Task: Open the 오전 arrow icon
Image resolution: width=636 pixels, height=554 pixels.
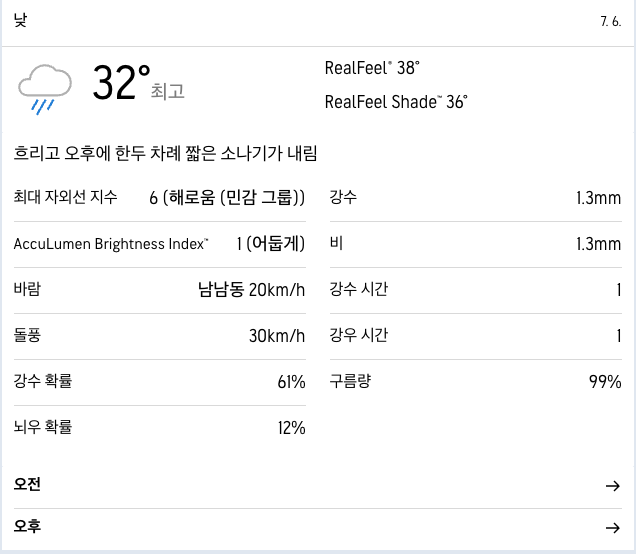Action: (x=612, y=485)
